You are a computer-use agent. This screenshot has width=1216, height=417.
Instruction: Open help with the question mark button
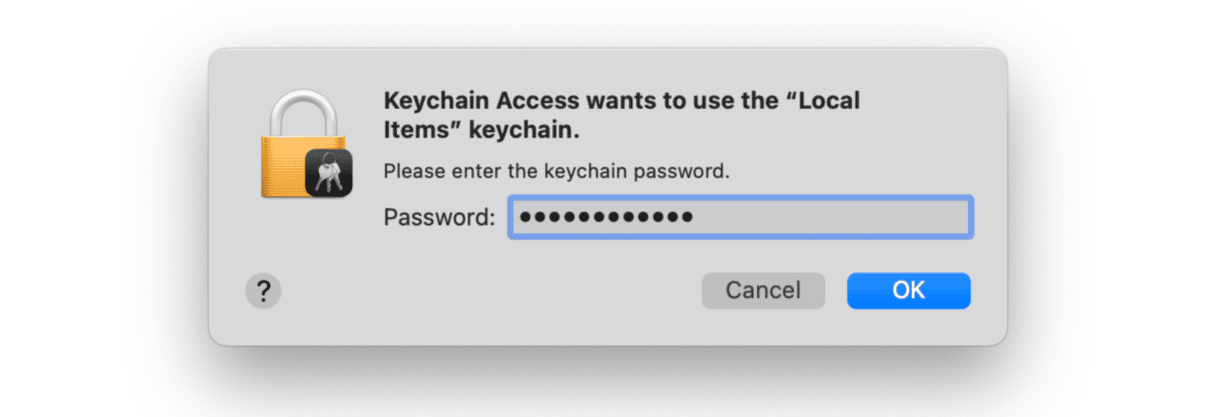tap(263, 291)
